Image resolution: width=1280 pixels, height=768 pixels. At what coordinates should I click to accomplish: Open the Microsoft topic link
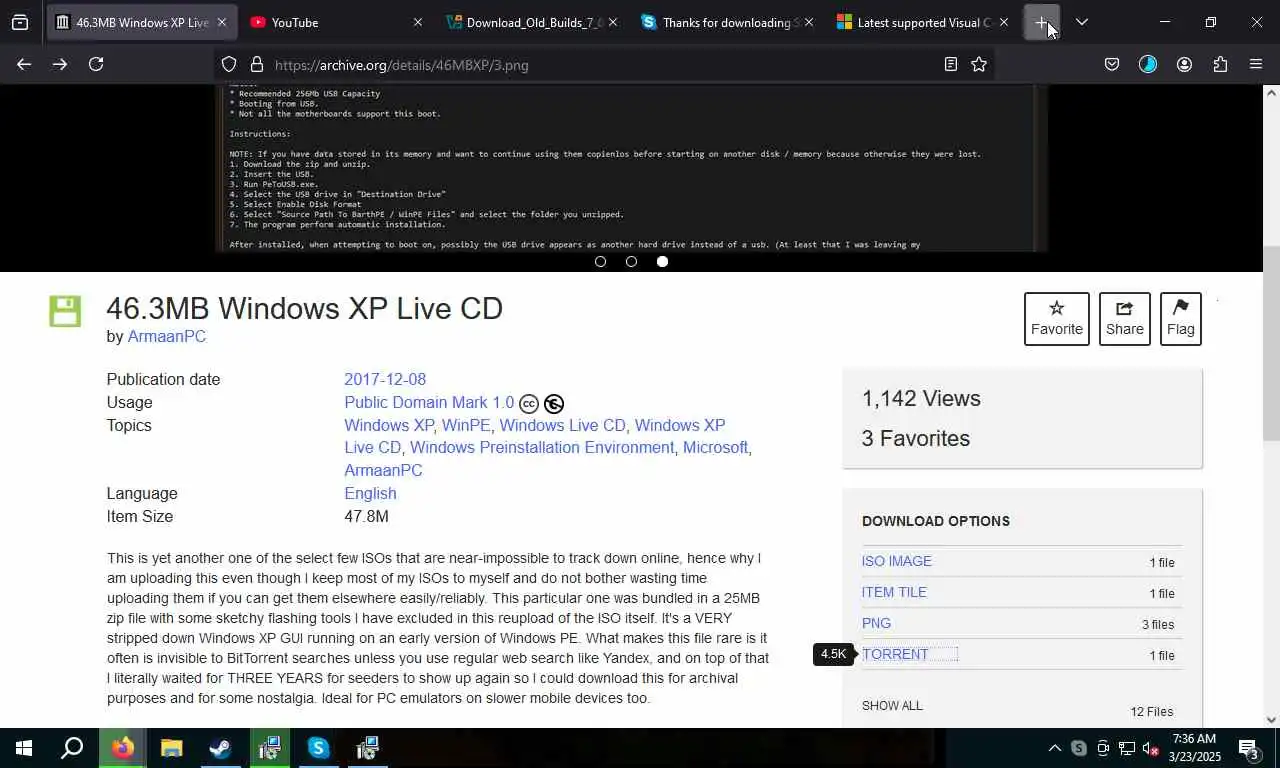click(715, 447)
